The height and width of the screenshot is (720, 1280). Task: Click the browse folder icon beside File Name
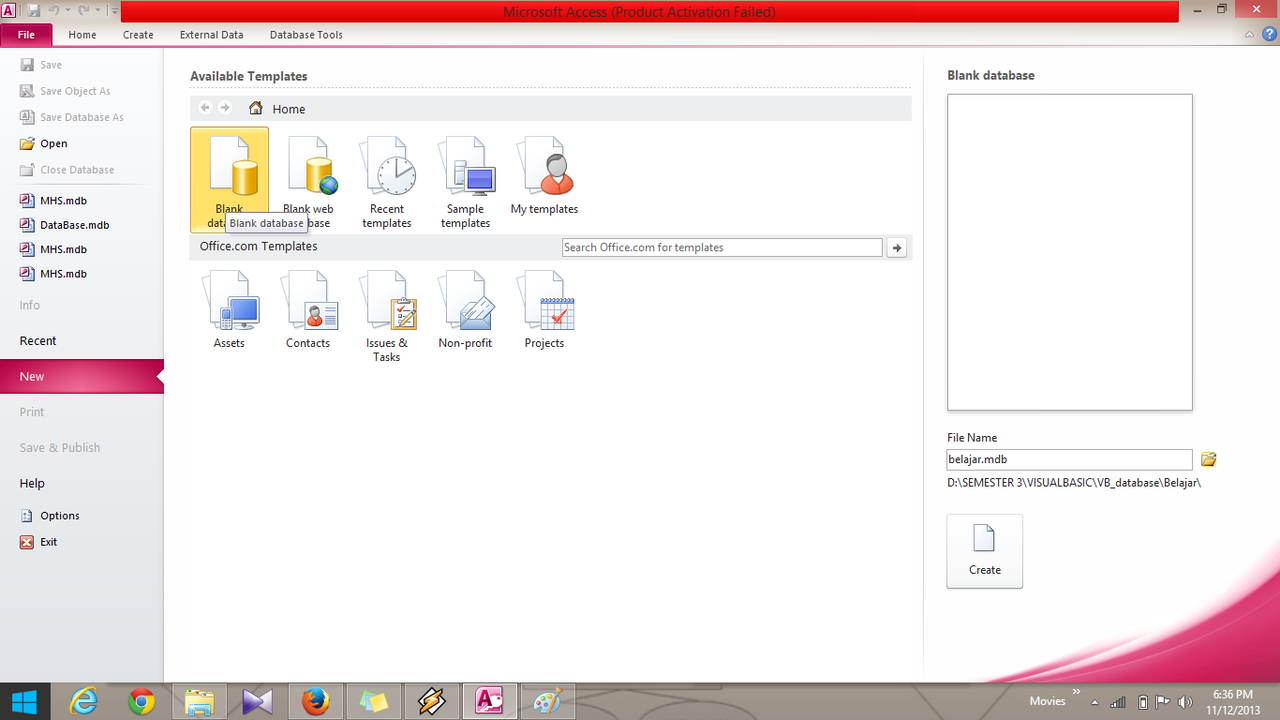click(x=1209, y=460)
